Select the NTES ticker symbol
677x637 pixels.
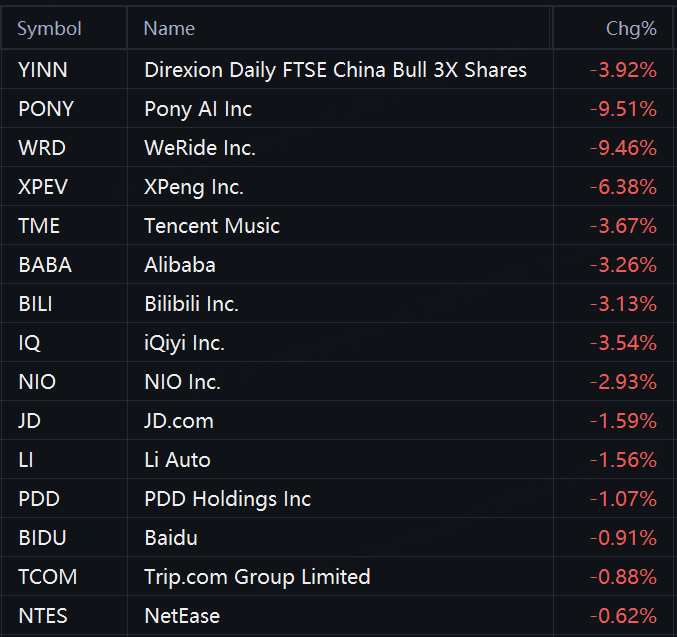click(43, 616)
